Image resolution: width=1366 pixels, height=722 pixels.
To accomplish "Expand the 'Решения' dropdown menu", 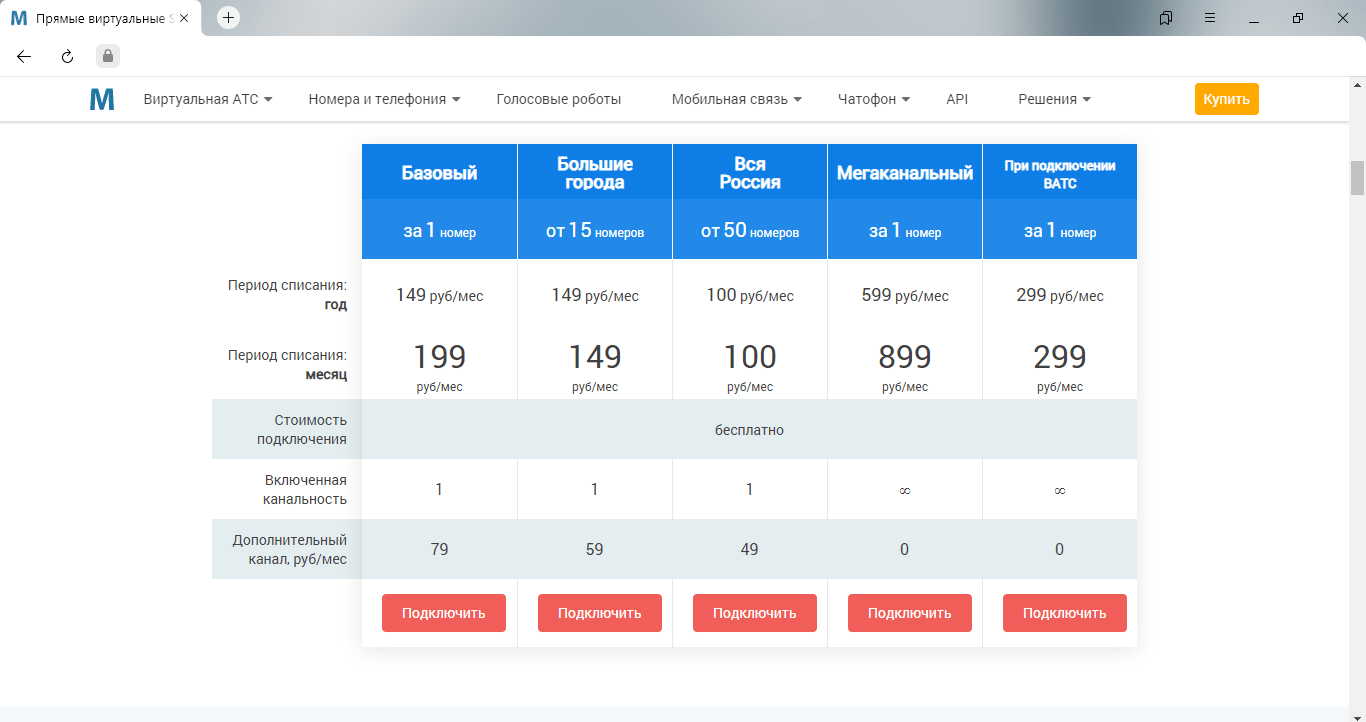I will pyautogui.click(x=1054, y=99).
